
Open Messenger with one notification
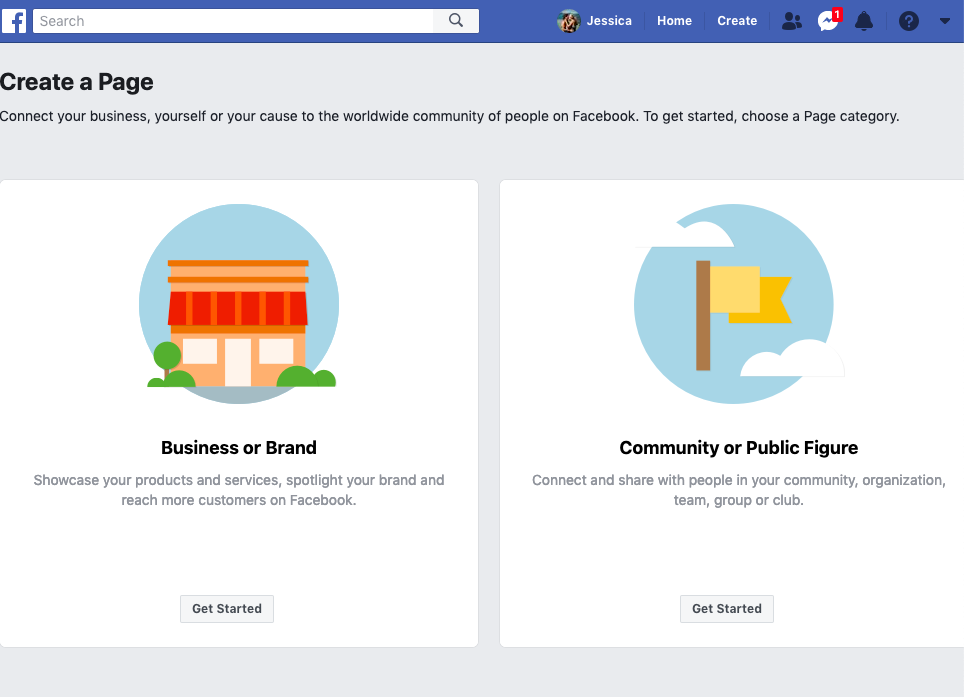click(828, 22)
